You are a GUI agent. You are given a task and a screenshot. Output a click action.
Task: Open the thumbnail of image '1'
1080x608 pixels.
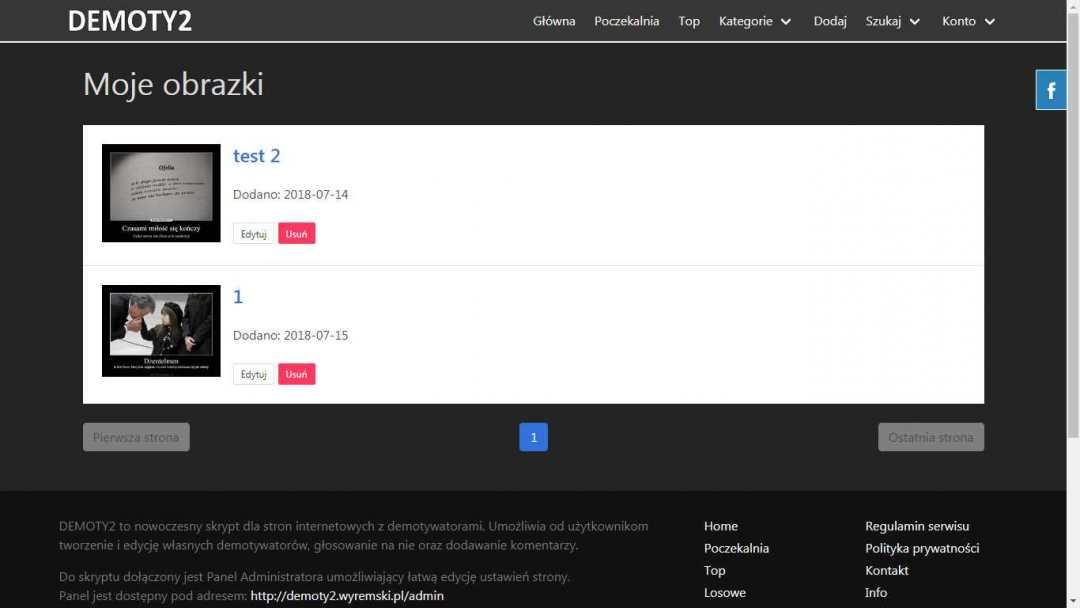coord(161,331)
